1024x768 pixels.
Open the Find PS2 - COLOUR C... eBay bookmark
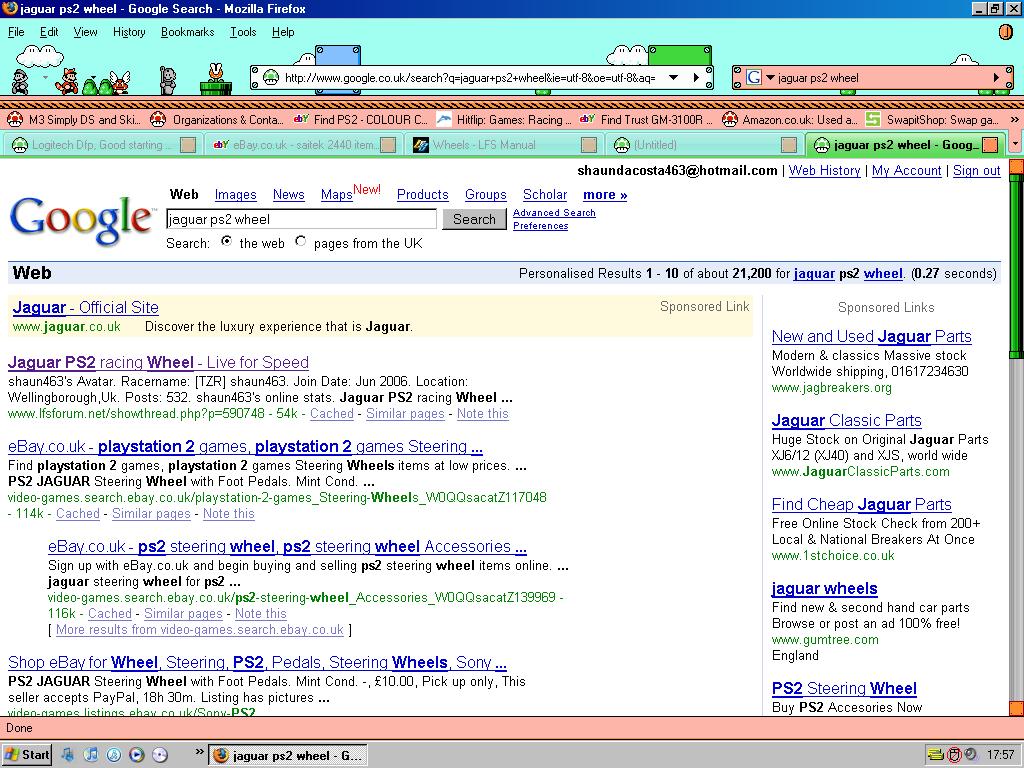[360, 120]
